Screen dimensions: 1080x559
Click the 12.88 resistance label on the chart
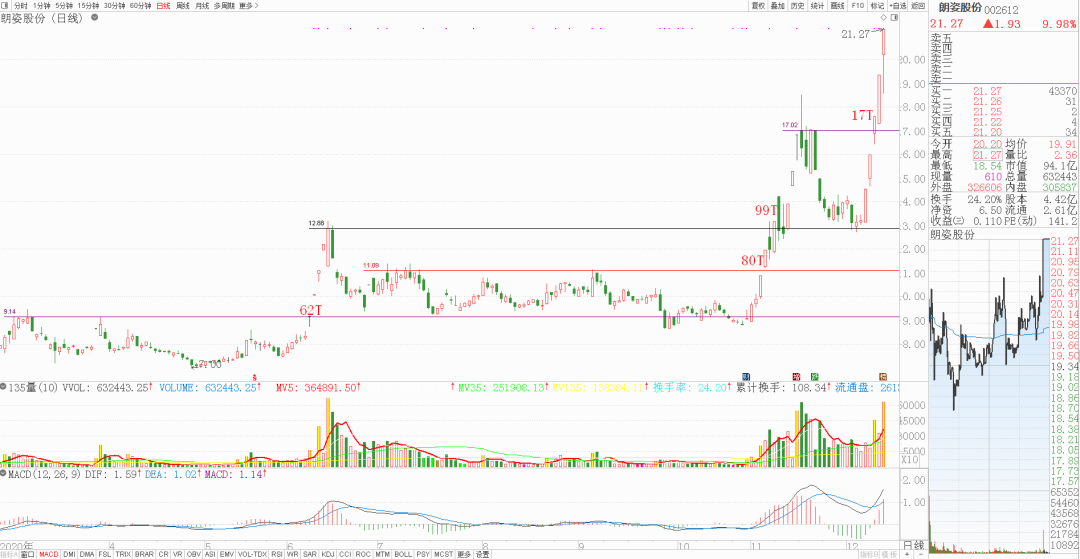315,224
